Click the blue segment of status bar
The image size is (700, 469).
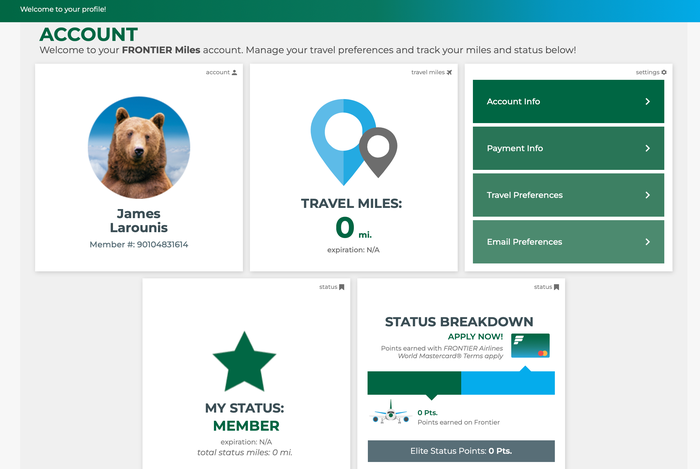pos(508,383)
